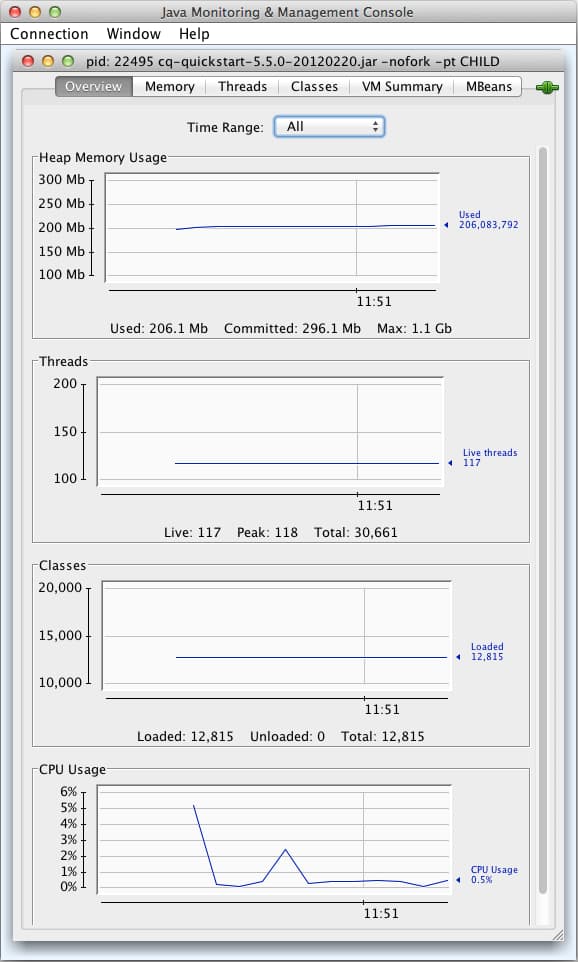Viewport: 578px width, 962px height.
Task: Click the green connection status icon
Action: [x=547, y=87]
